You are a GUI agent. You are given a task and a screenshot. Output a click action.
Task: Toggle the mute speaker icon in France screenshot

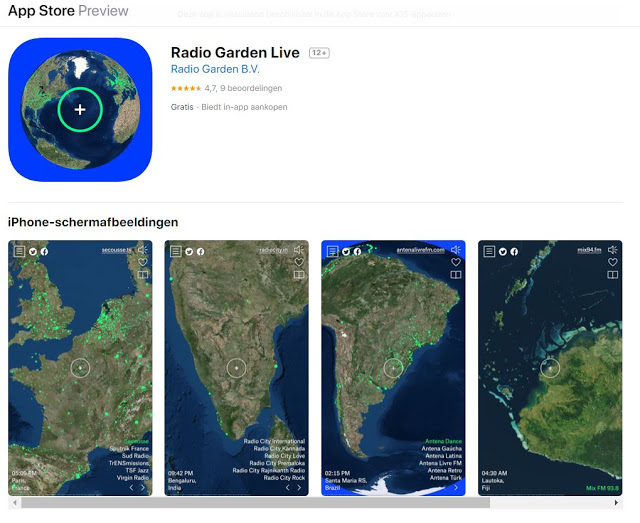coord(142,249)
